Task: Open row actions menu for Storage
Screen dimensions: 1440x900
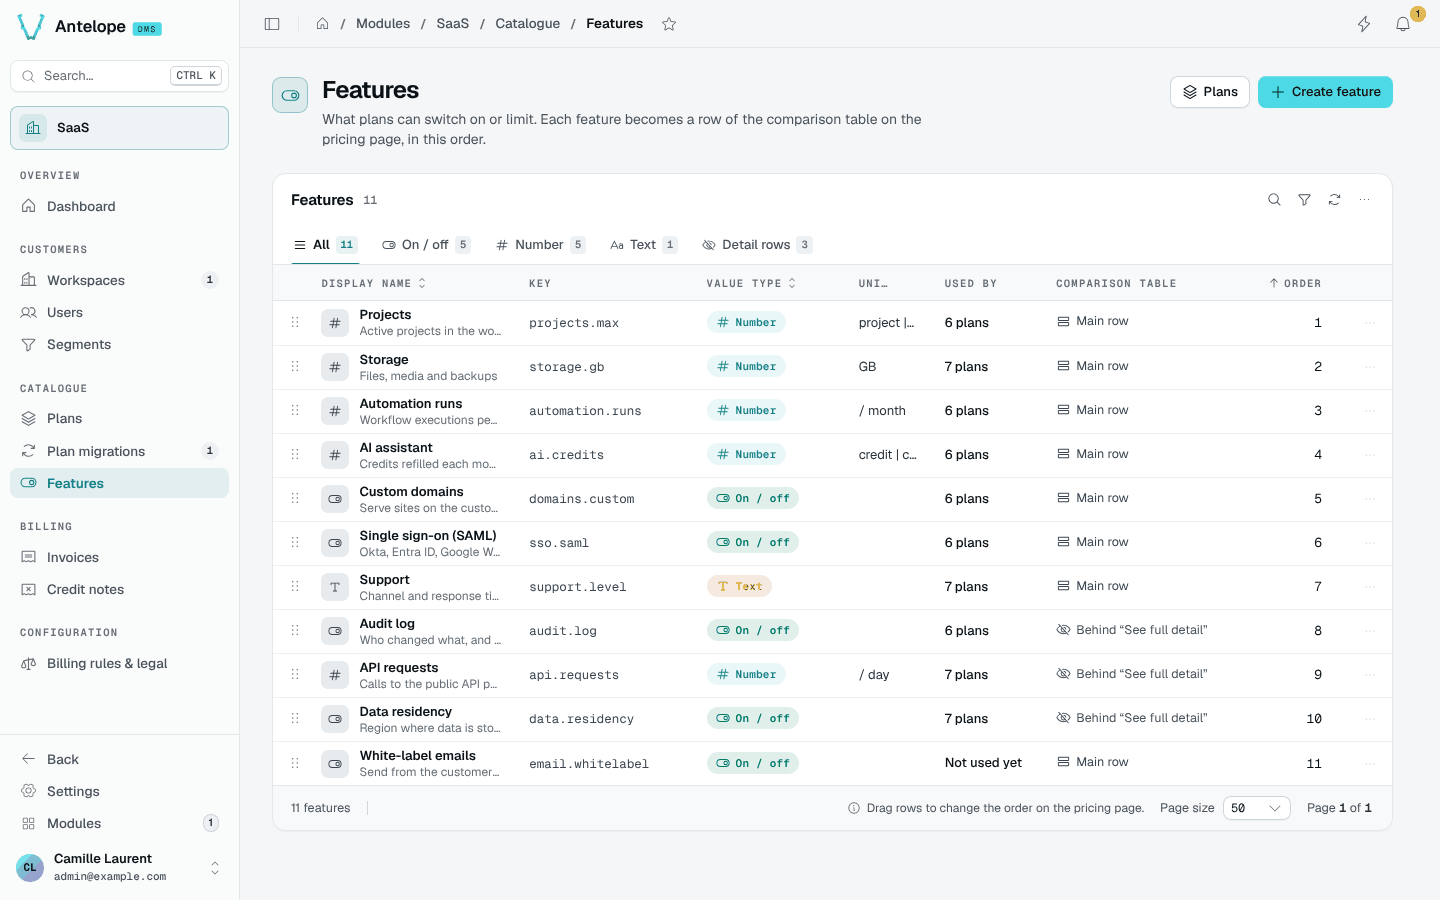Action: (x=1370, y=367)
